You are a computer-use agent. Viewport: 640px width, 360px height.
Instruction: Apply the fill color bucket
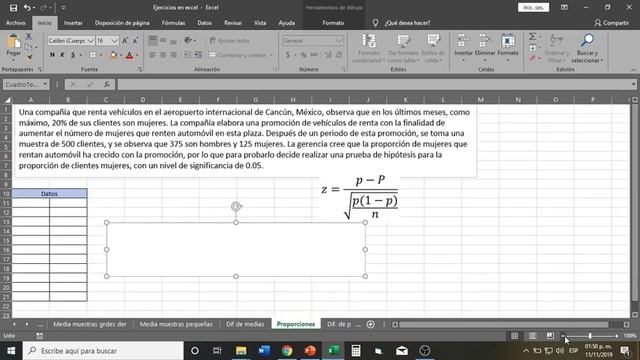[113, 55]
